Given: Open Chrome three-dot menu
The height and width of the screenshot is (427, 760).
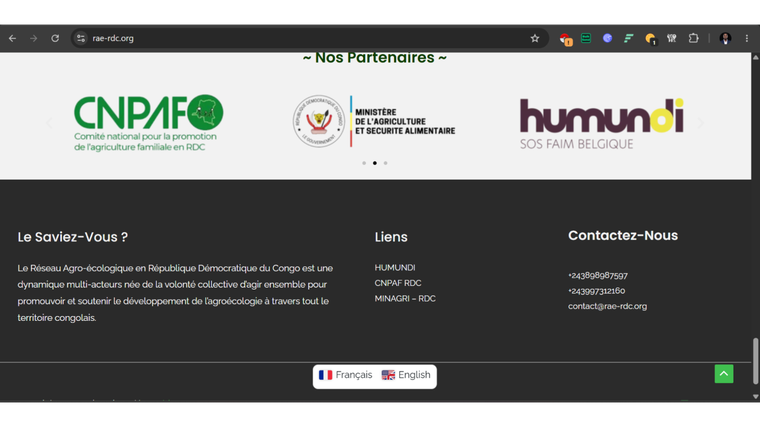Looking at the screenshot, I should (x=746, y=38).
